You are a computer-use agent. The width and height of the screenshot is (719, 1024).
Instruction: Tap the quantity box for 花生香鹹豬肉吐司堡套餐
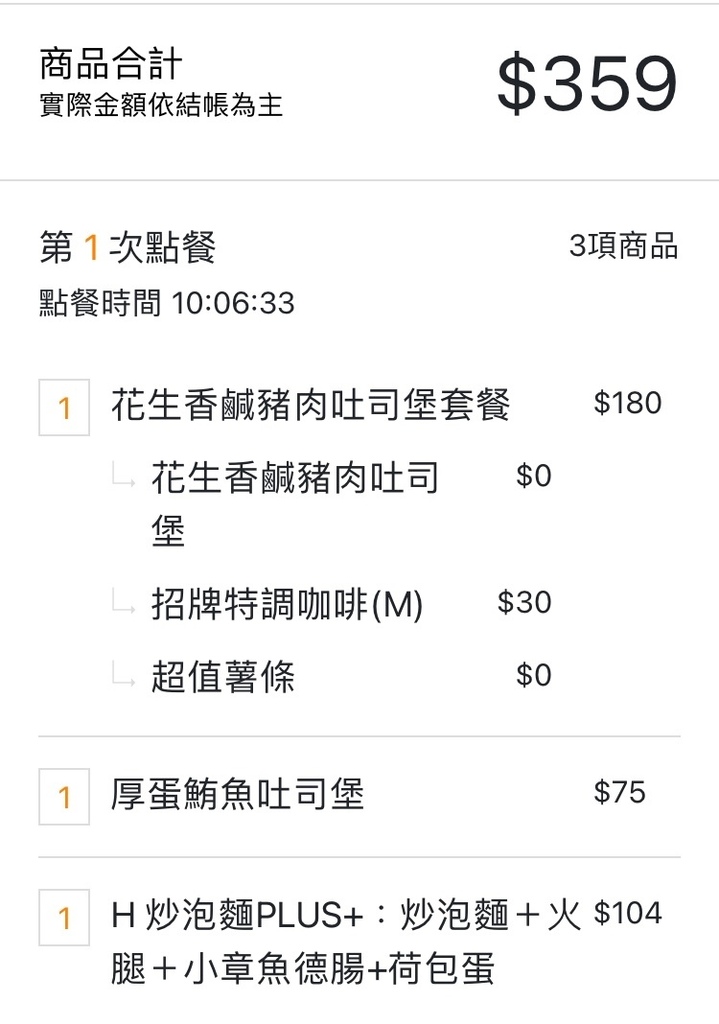[x=64, y=408]
